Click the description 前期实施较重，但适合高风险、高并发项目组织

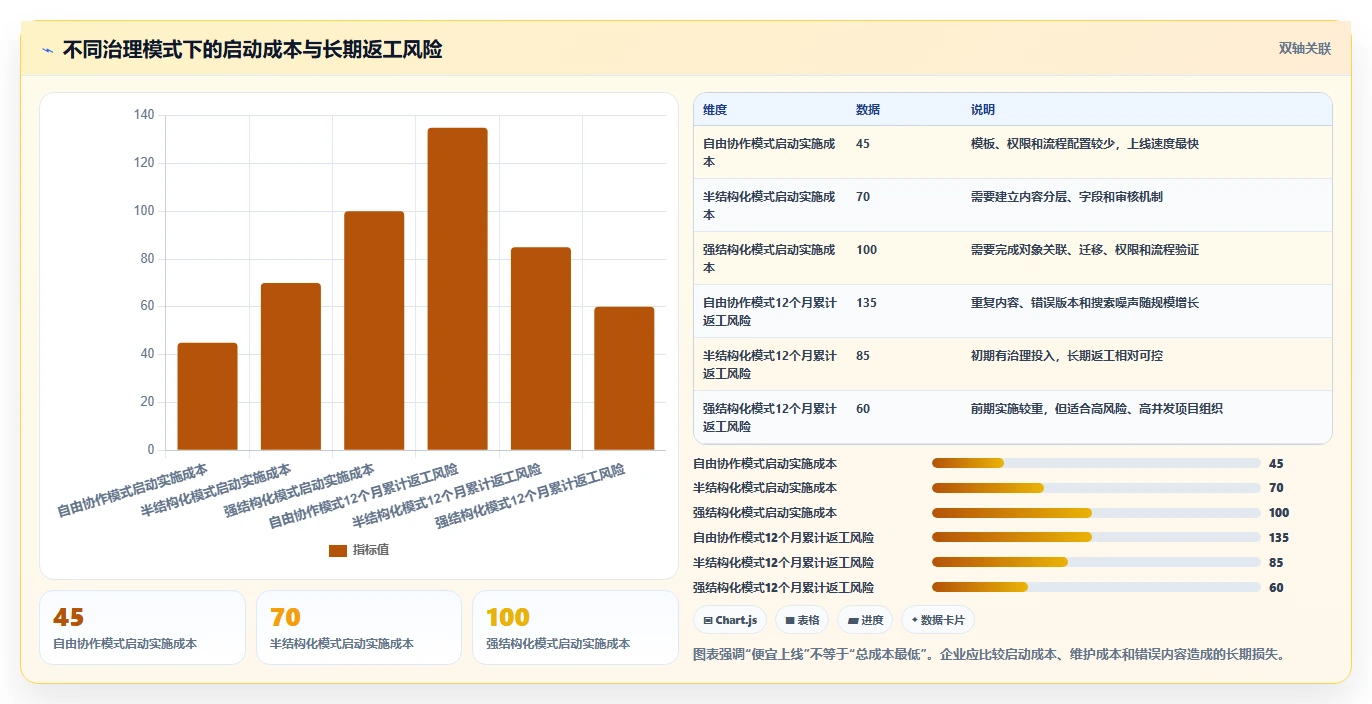tap(1096, 408)
